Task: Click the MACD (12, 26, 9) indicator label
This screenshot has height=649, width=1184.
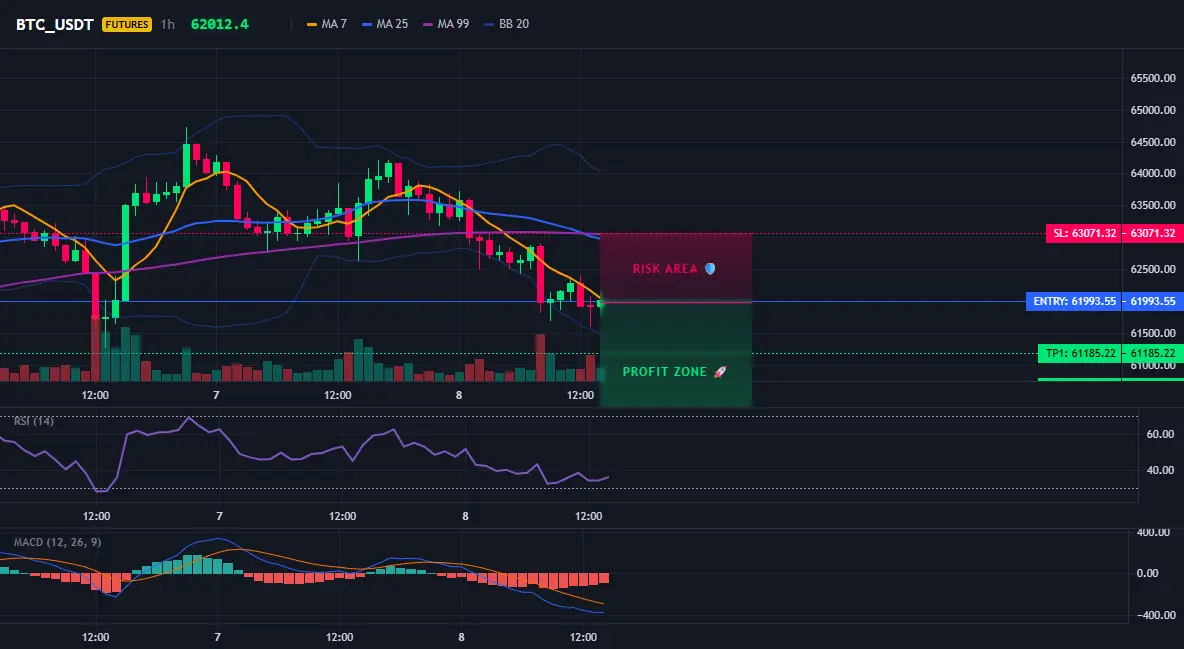Action: coord(57,542)
